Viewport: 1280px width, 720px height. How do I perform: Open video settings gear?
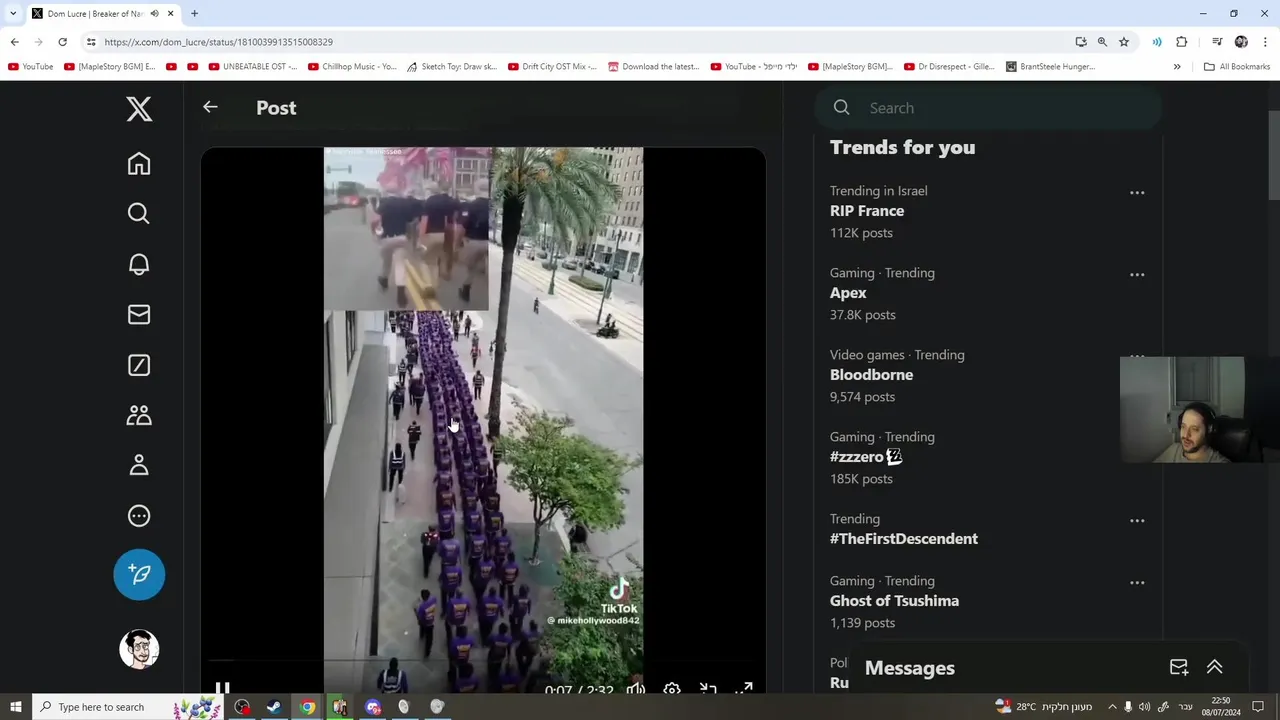tap(672, 689)
